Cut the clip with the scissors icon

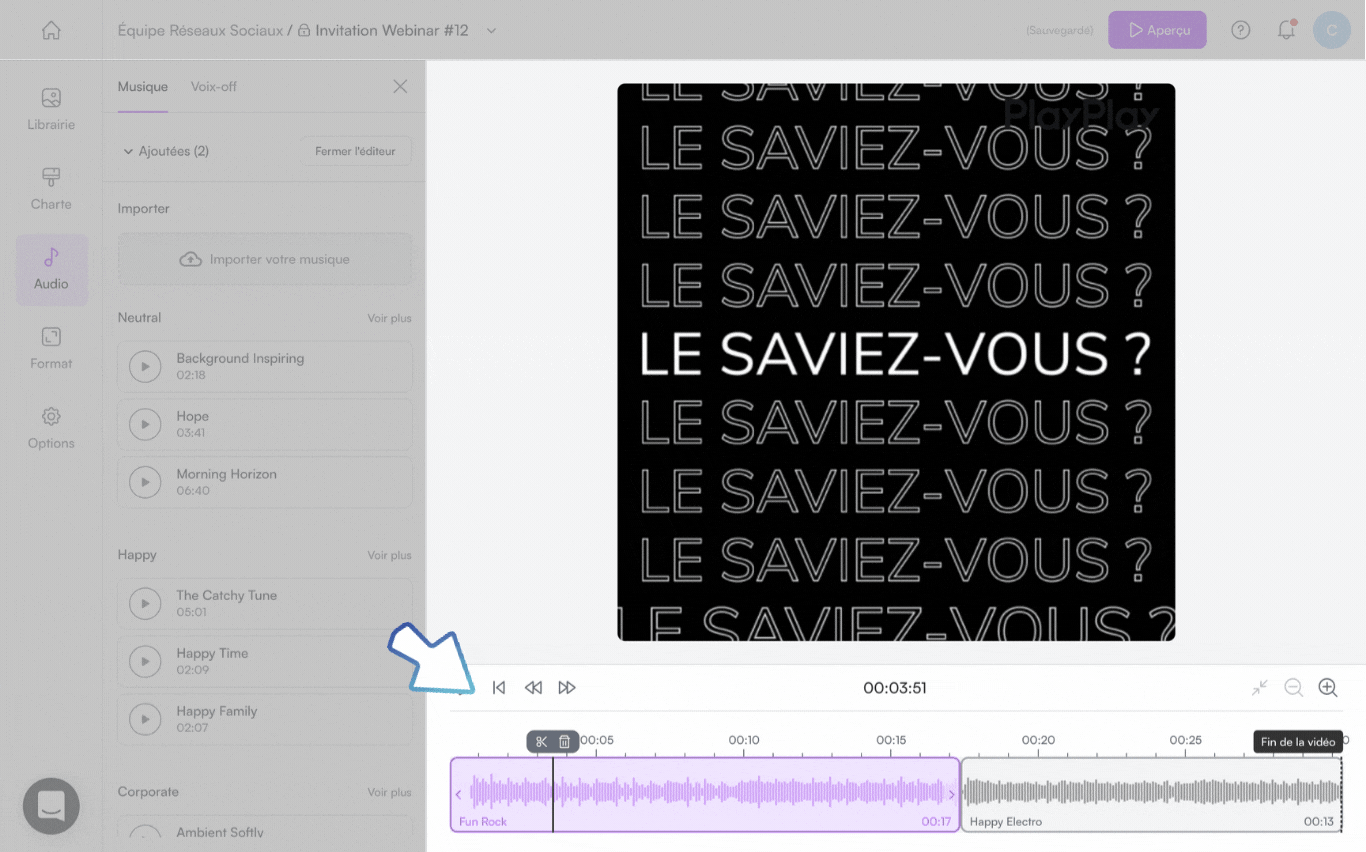pyautogui.click(x=541, y=741)
